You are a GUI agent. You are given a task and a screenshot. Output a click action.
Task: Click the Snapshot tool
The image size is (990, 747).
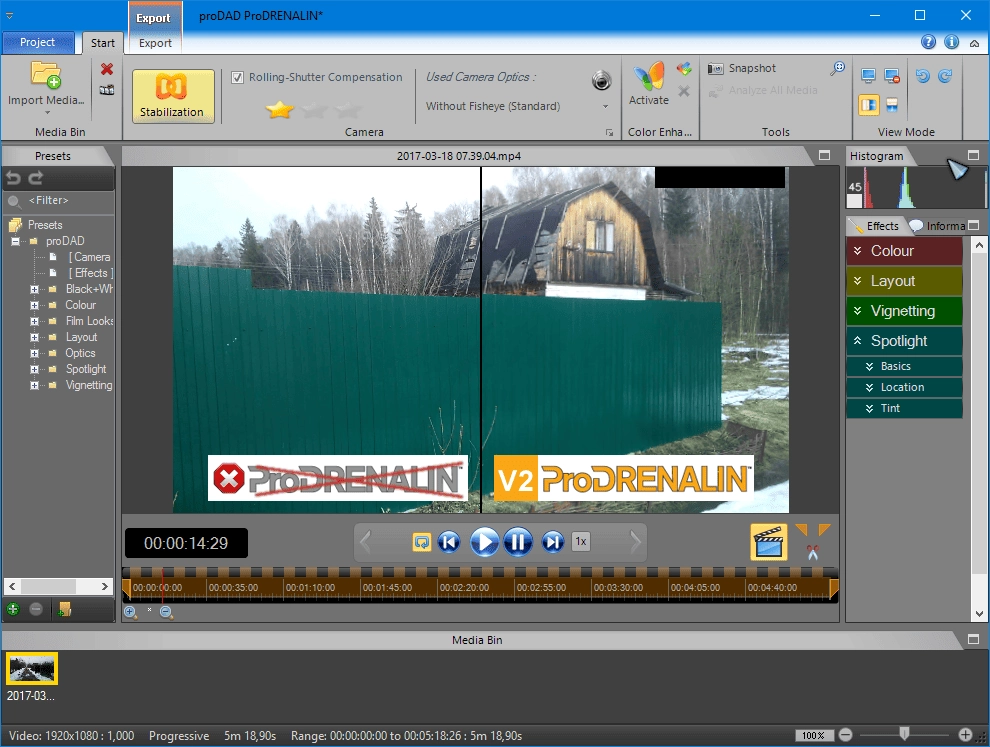[742, 68]
